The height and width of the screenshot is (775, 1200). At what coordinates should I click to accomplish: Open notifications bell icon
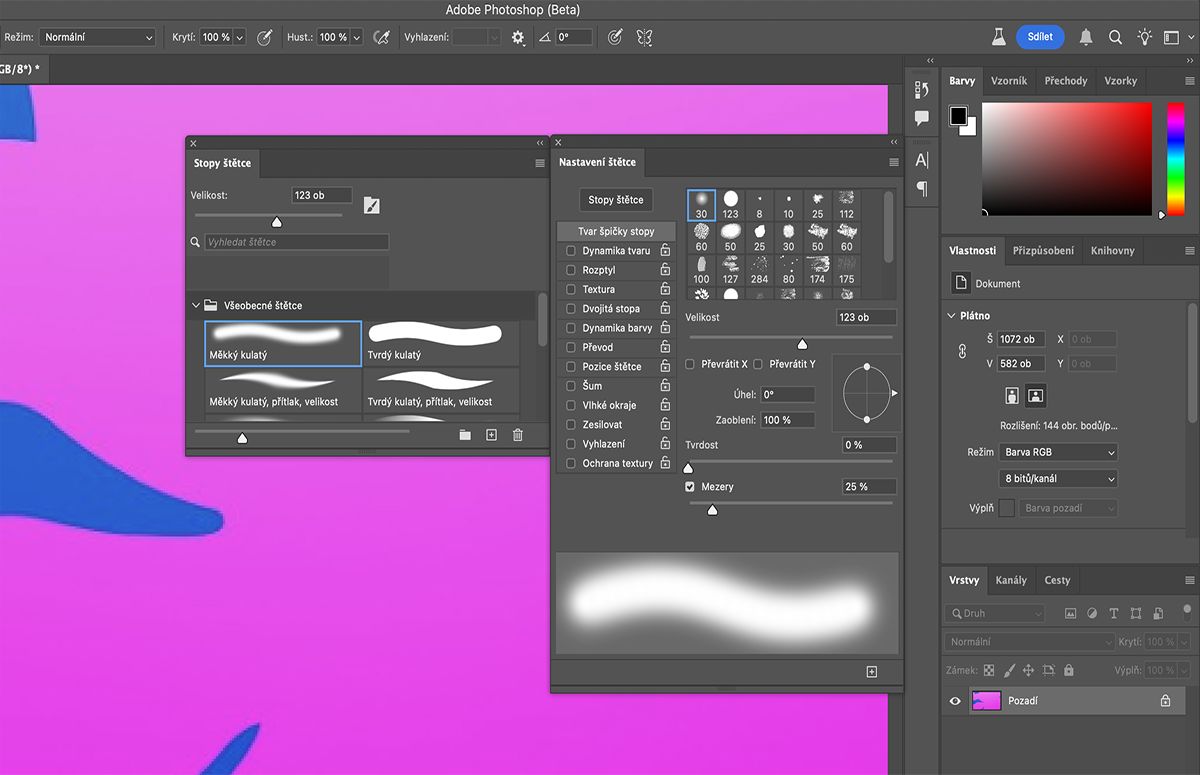point(1086,37)
